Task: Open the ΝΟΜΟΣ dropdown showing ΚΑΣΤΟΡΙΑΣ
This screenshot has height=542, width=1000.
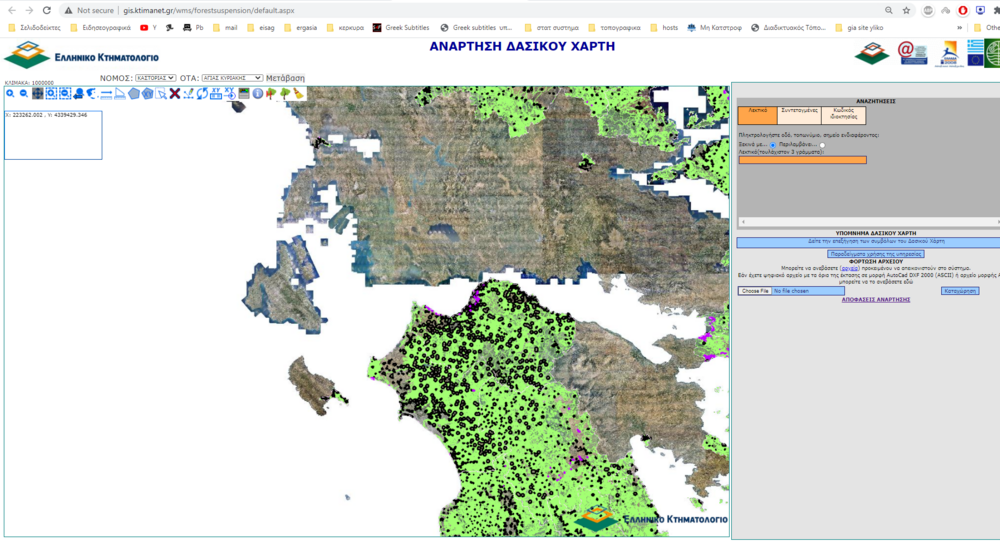Action: coord(155,77)
